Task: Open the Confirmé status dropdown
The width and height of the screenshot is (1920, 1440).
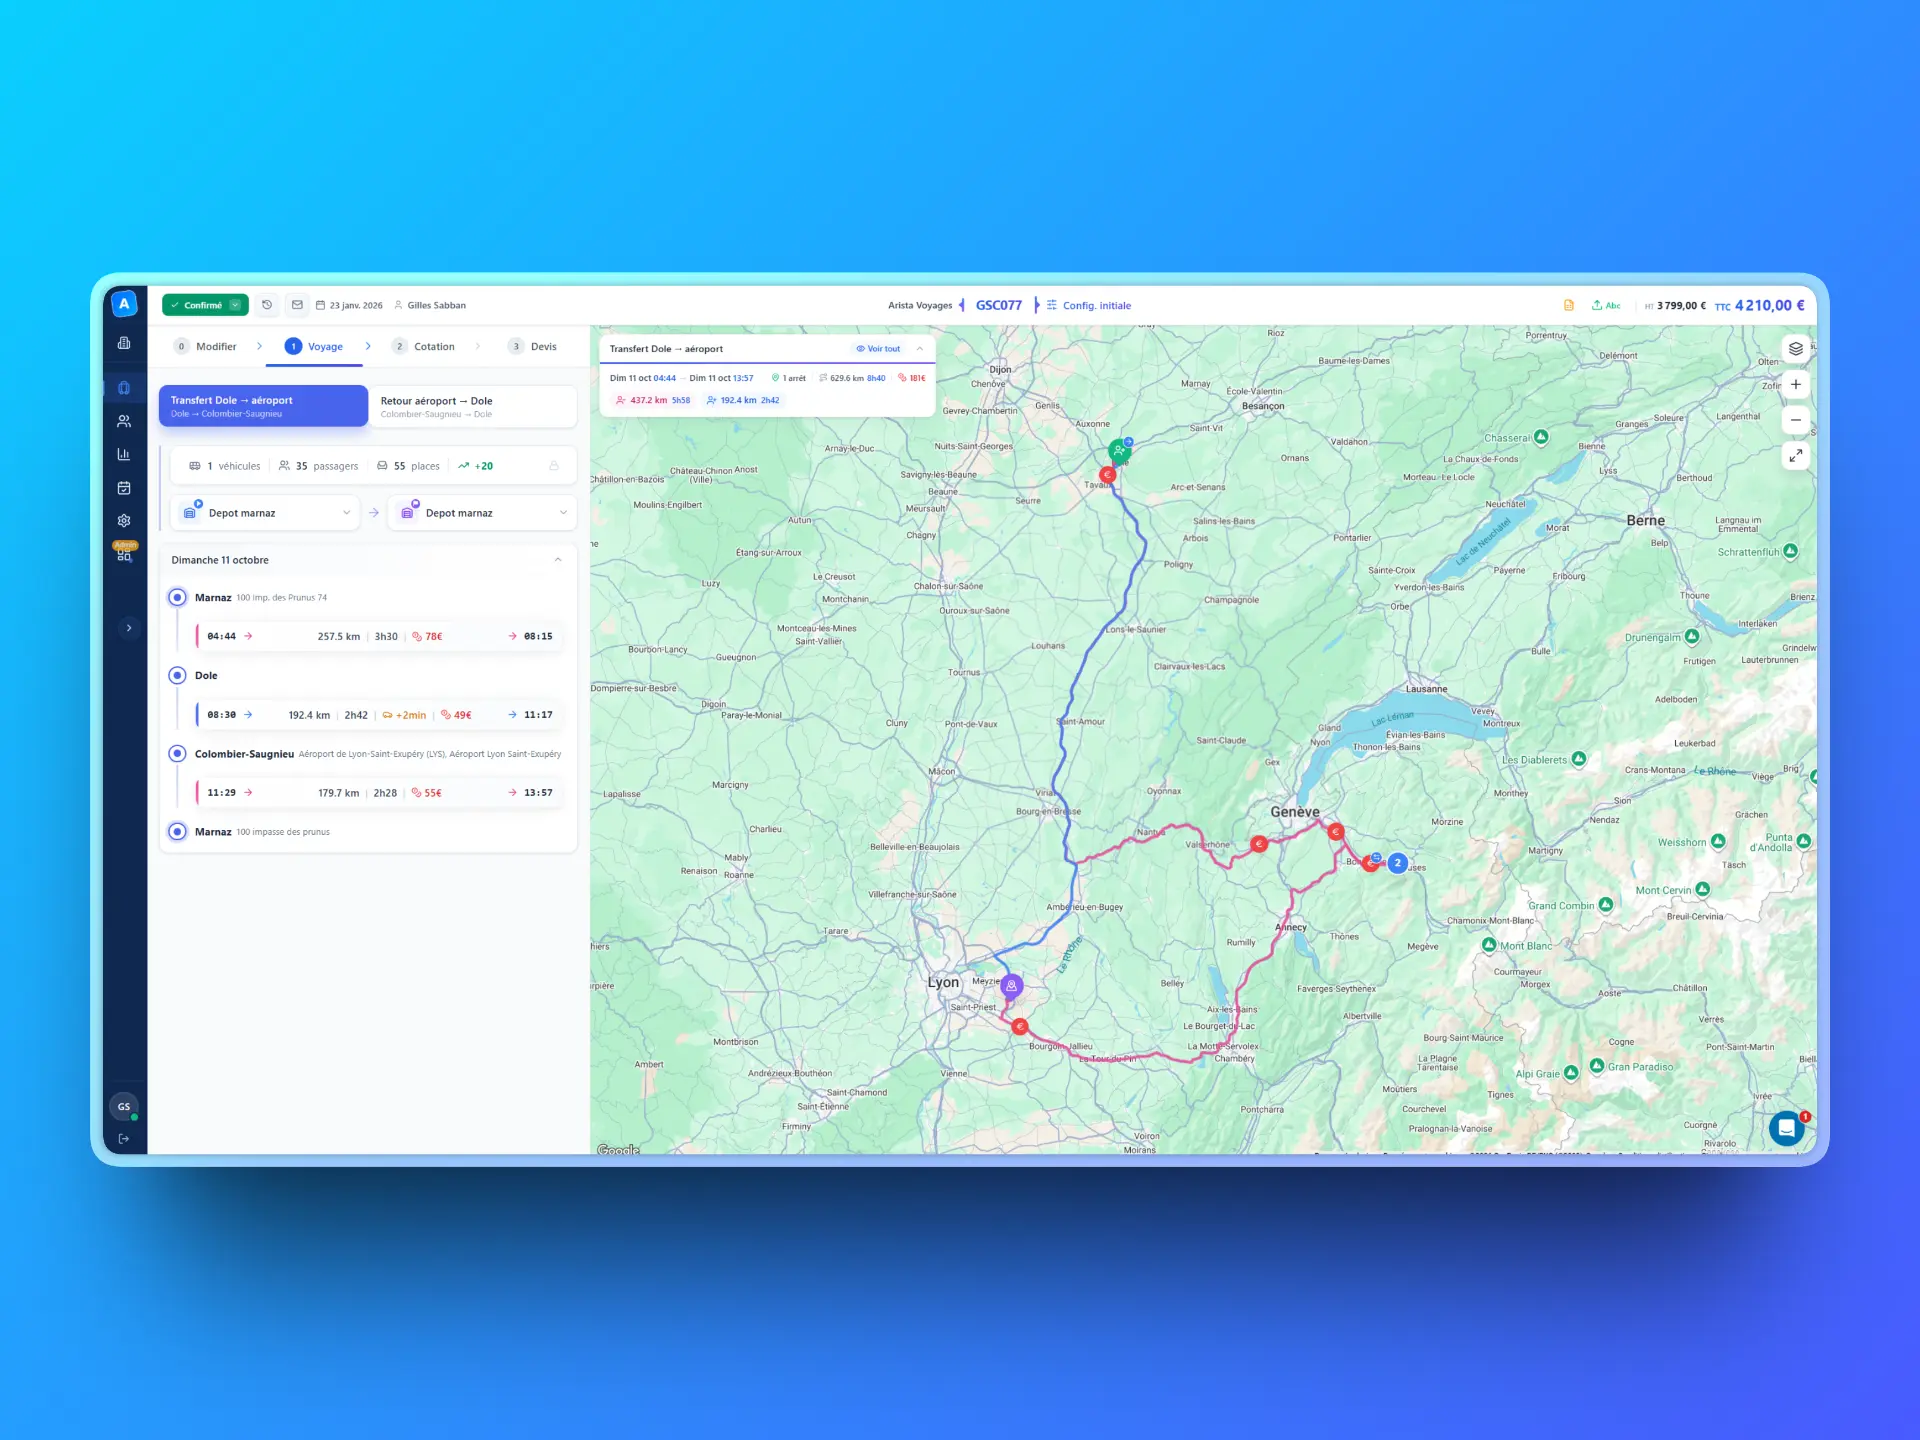Action: pyautogui.click(x=232, y=305)
